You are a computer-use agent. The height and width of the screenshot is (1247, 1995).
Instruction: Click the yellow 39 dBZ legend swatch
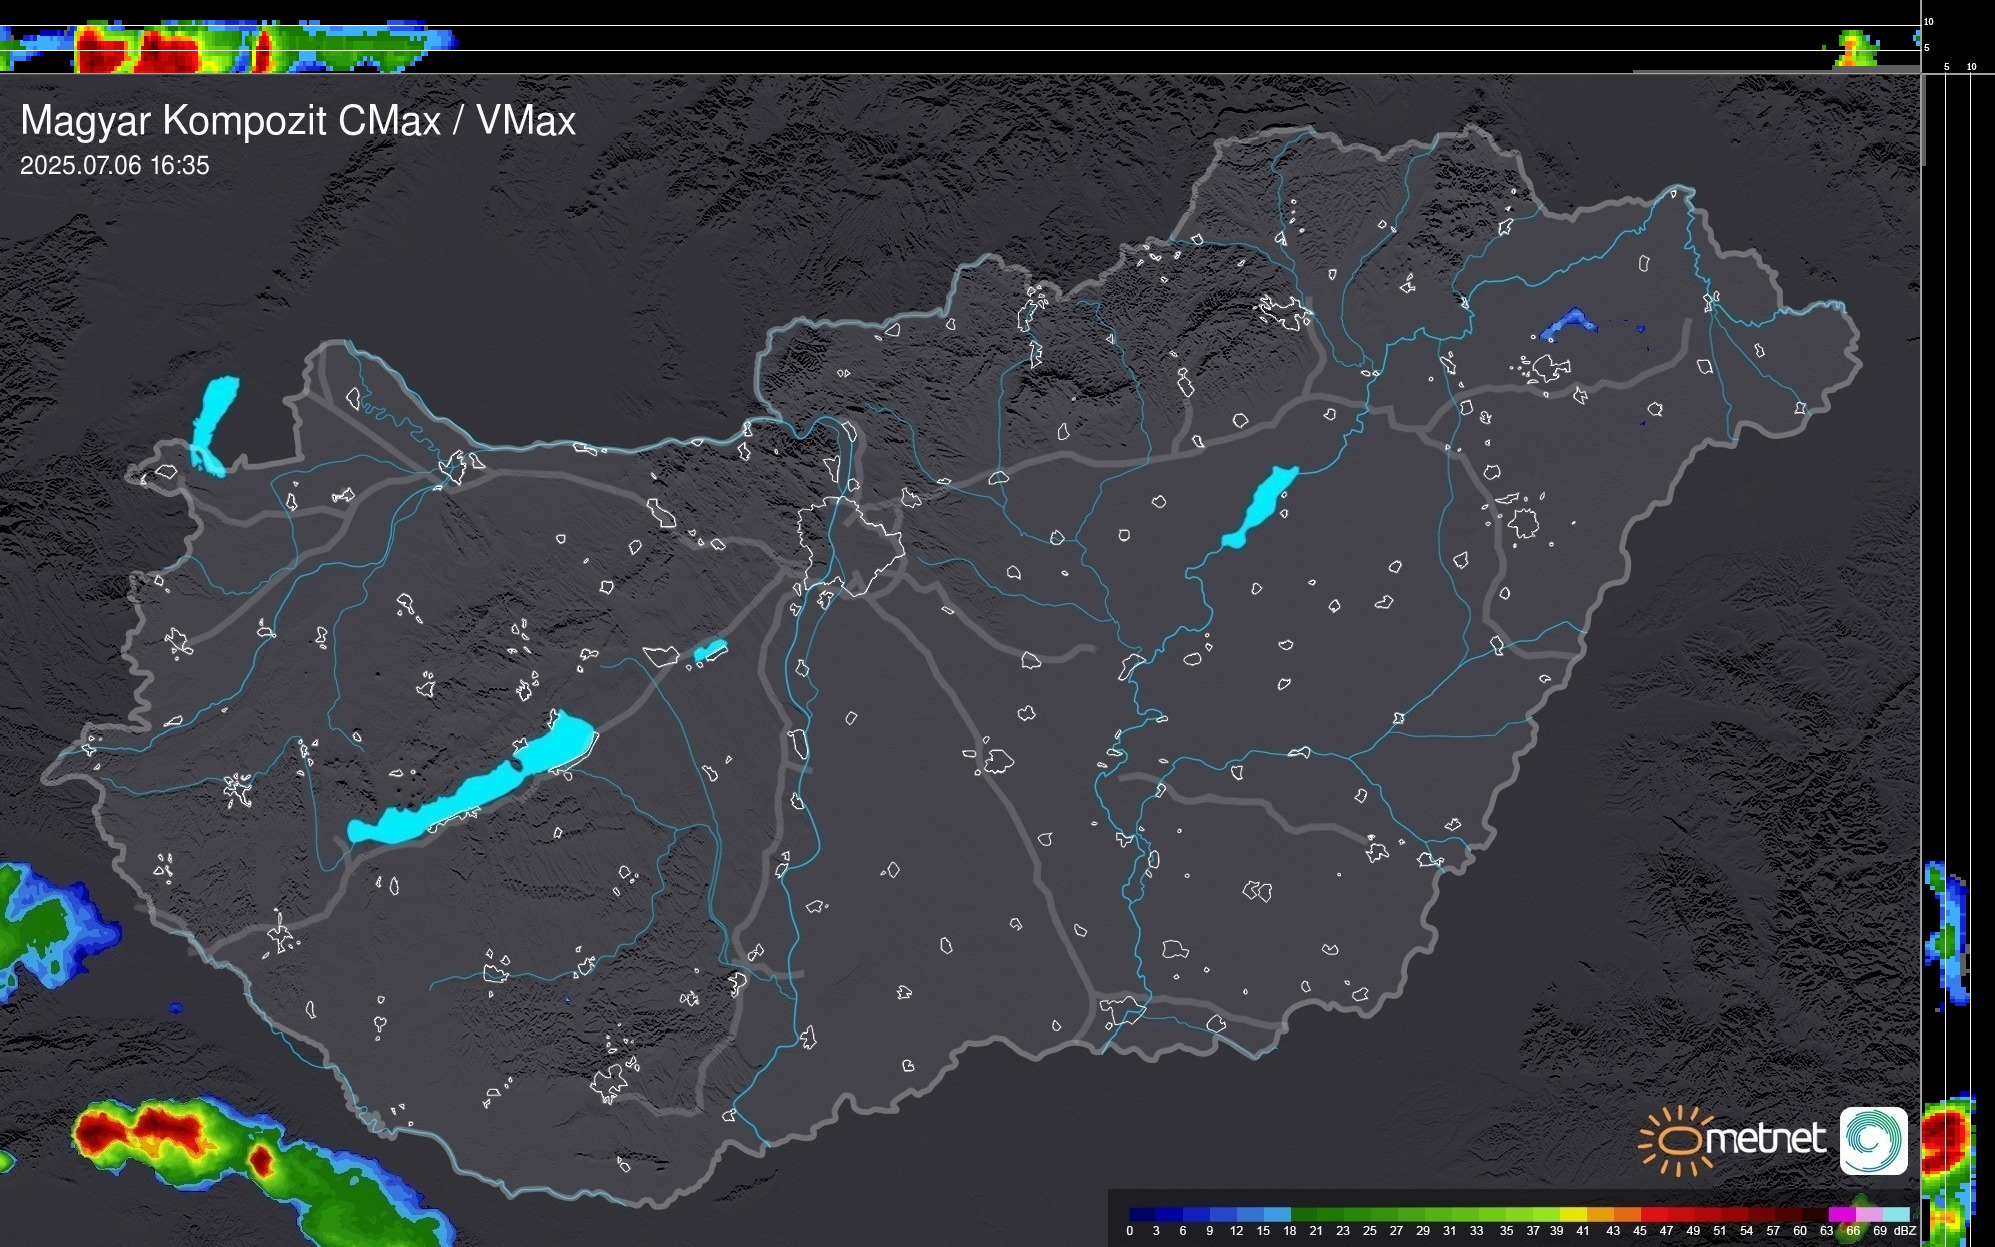tap(1572, 1214)
